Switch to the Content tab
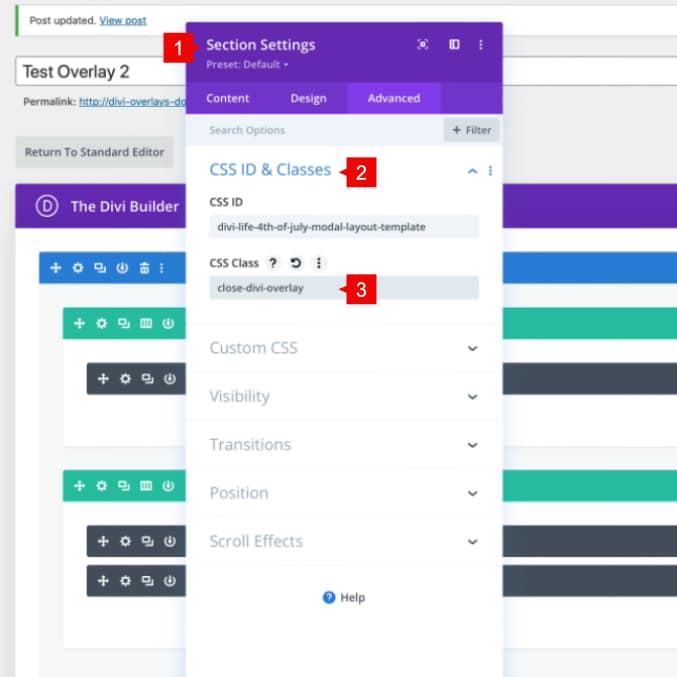677x677 pixels. [227, 98]
